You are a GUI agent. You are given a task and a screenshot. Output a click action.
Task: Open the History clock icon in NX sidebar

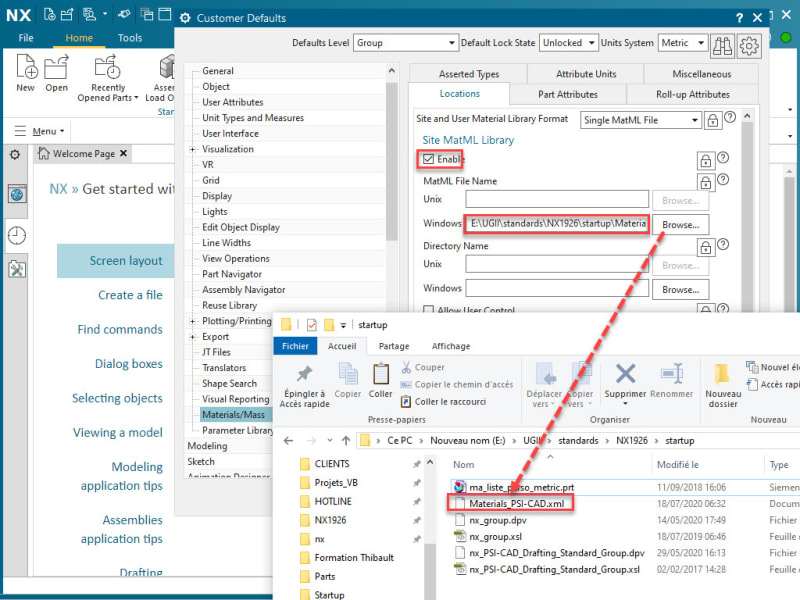17,236
